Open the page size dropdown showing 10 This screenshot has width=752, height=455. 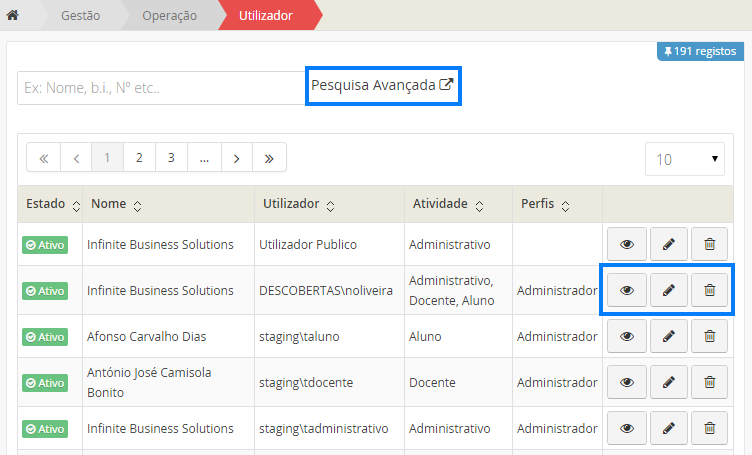(x=686, y=159)
